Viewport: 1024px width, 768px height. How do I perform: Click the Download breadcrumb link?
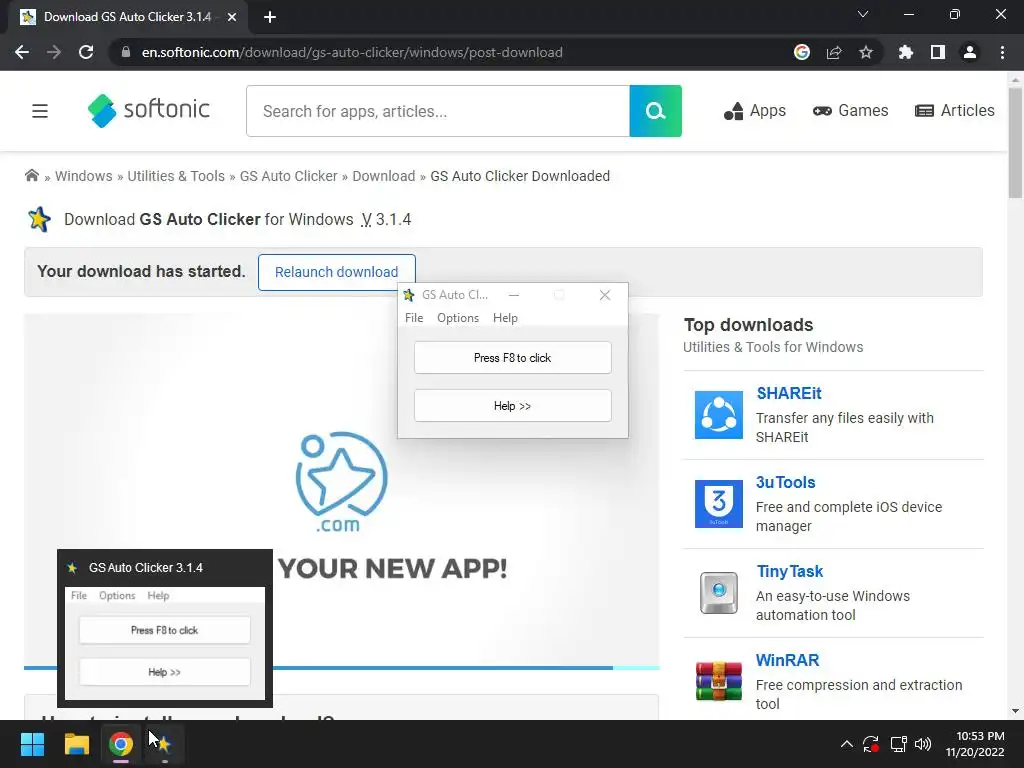point(383,176)
